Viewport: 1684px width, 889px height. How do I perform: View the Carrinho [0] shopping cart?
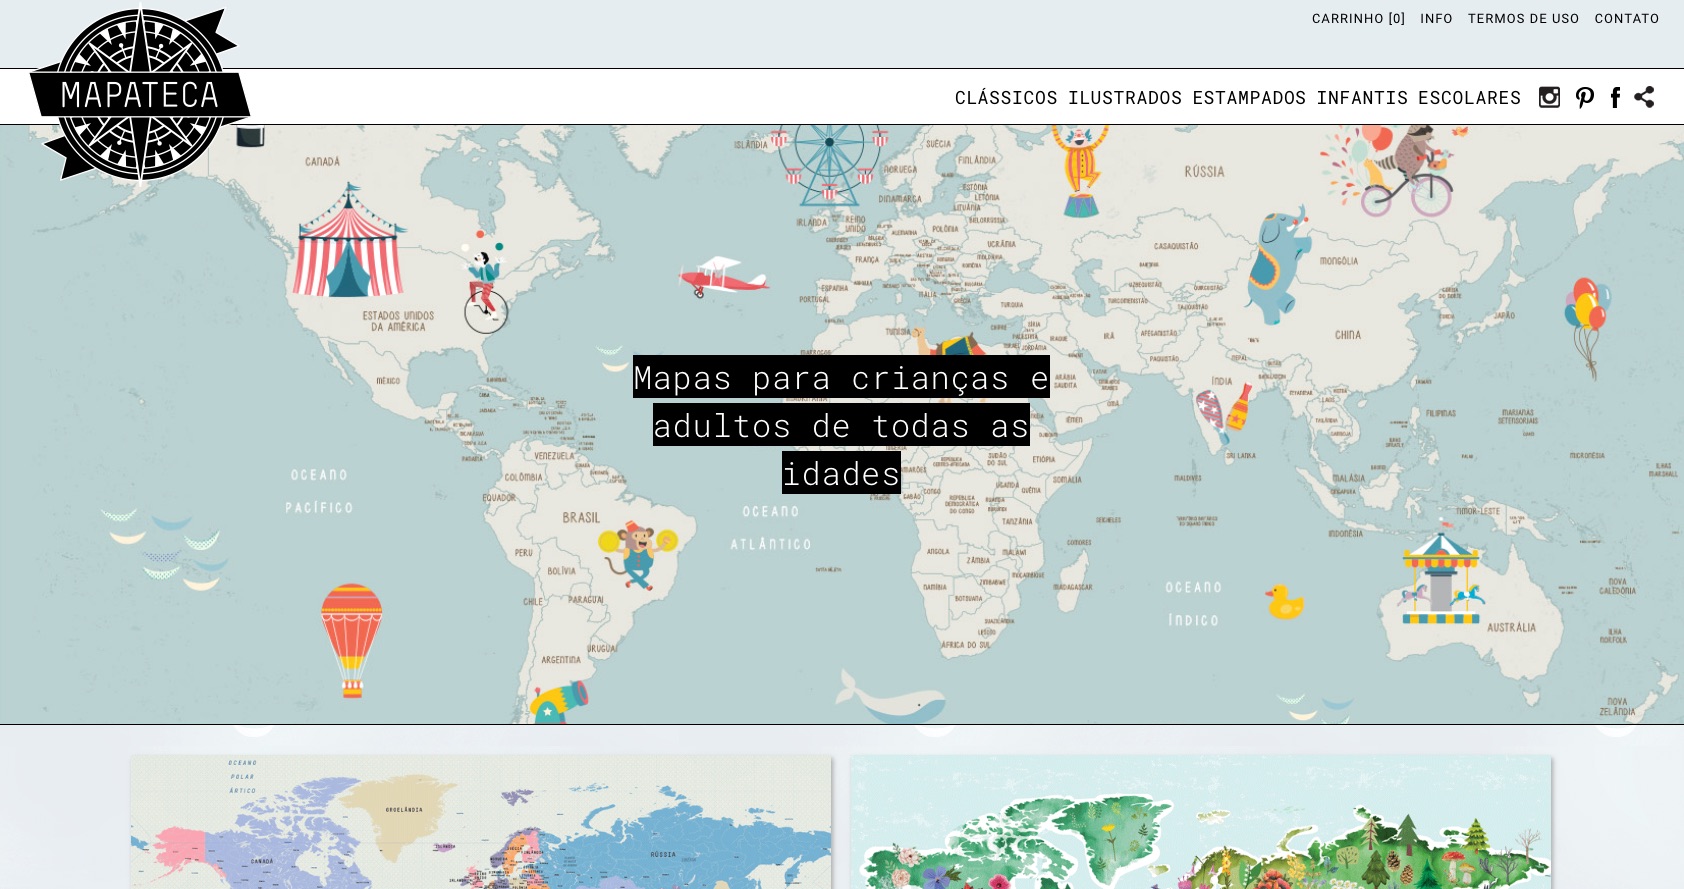click(1358, 19)
